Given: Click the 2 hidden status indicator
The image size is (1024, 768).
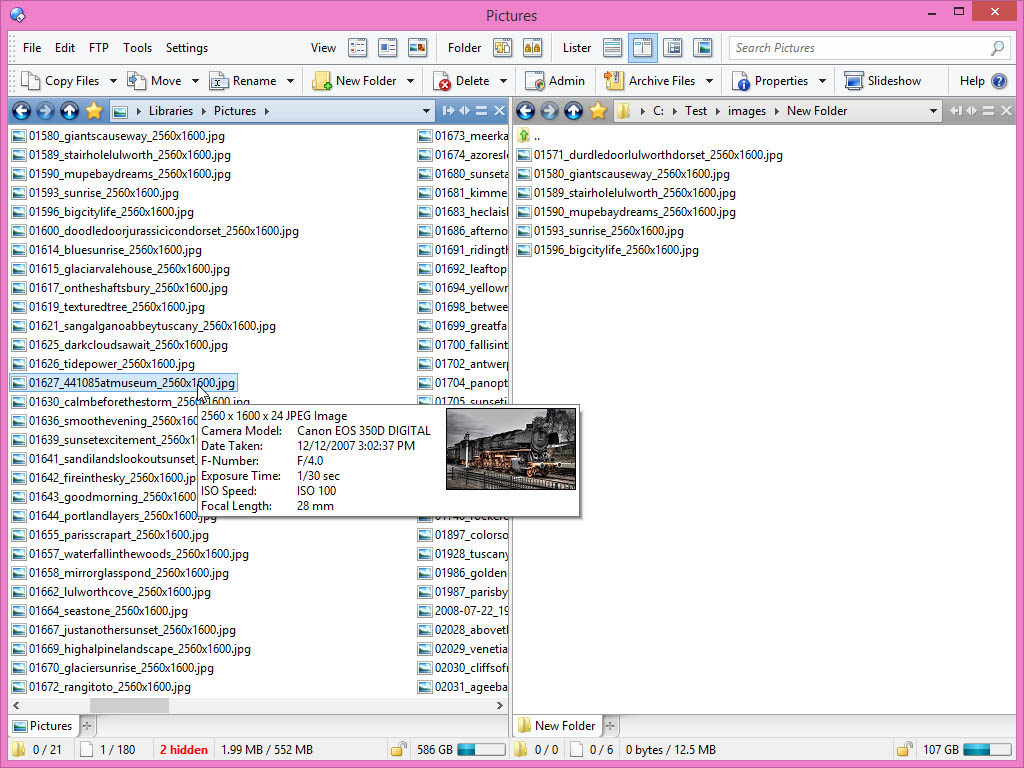Looking at the screenshot, I should click(184, 749).
